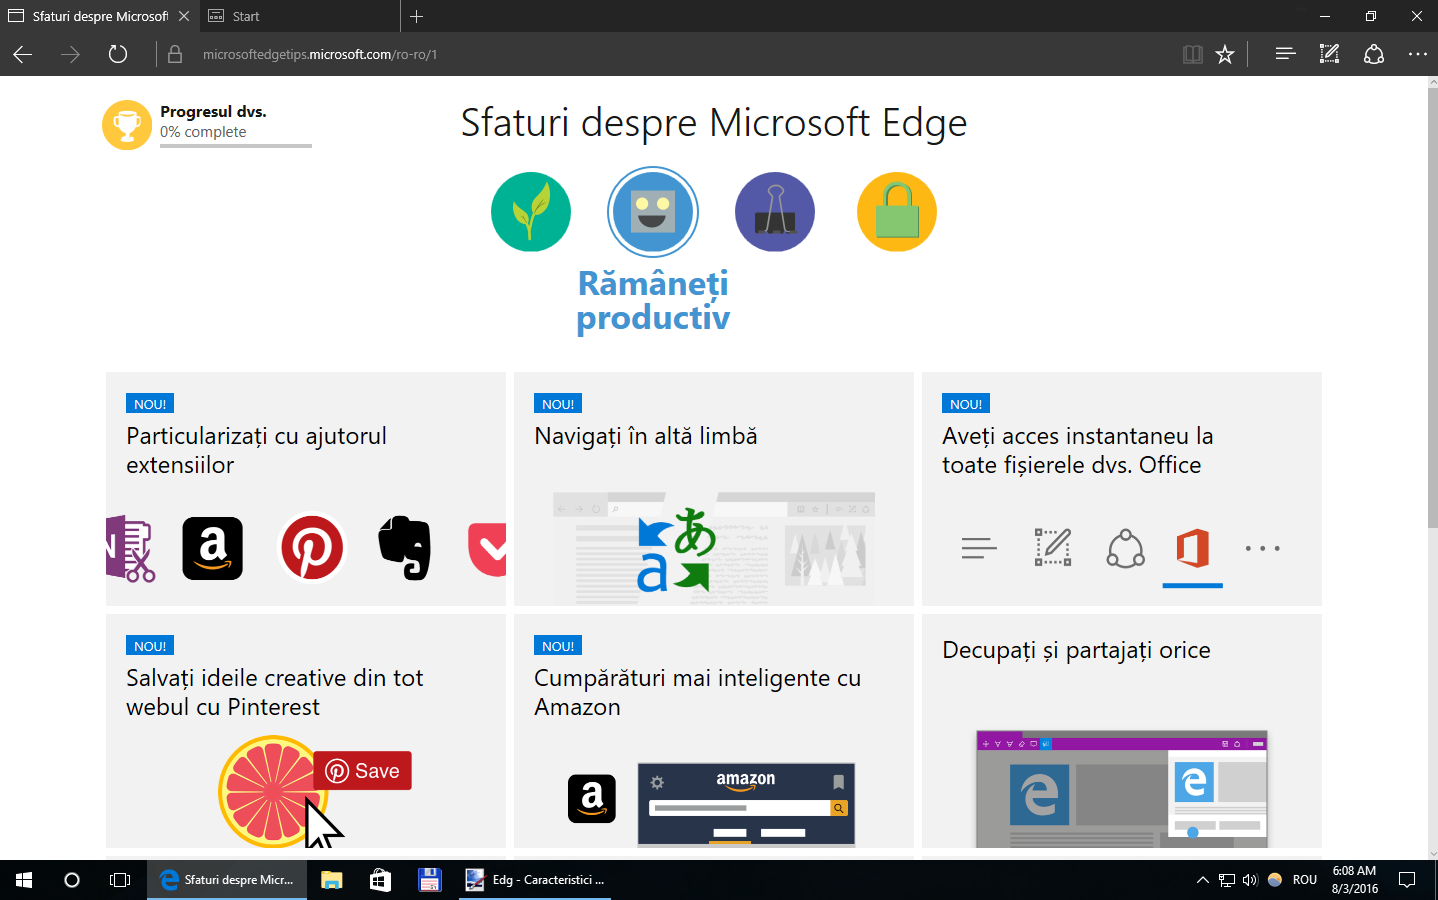
Task: Open Reading view from the address bar
Action: 1193,54
